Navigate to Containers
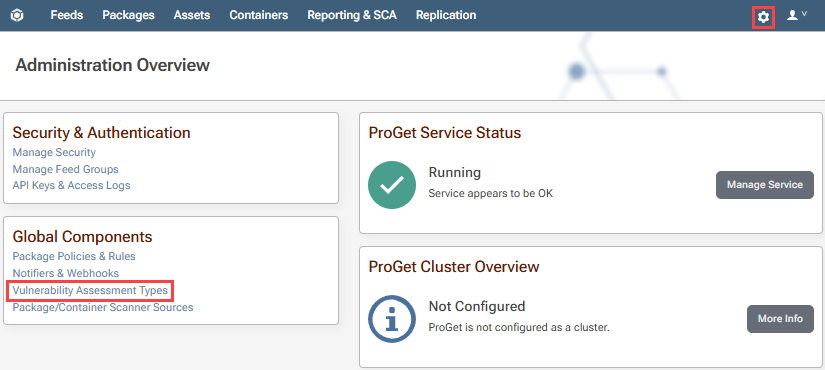Screen dimensions: 825x370 point(259,15)
